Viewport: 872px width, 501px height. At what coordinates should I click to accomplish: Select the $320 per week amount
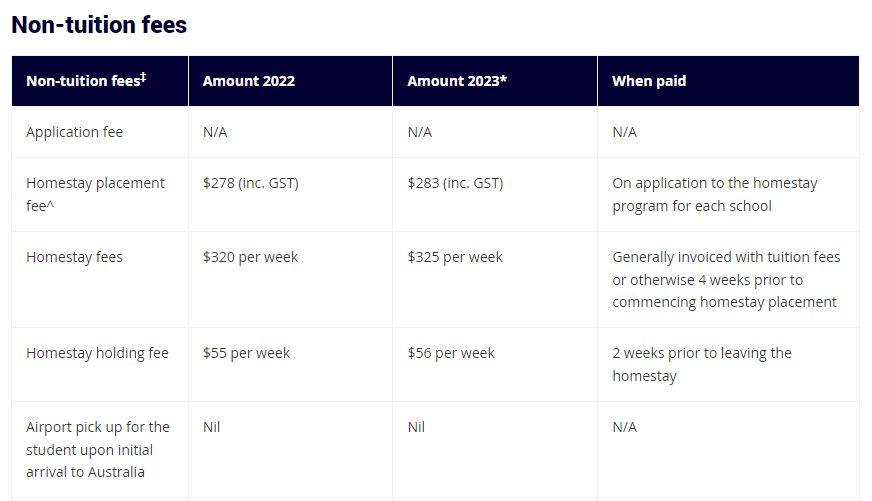point(250,257)
